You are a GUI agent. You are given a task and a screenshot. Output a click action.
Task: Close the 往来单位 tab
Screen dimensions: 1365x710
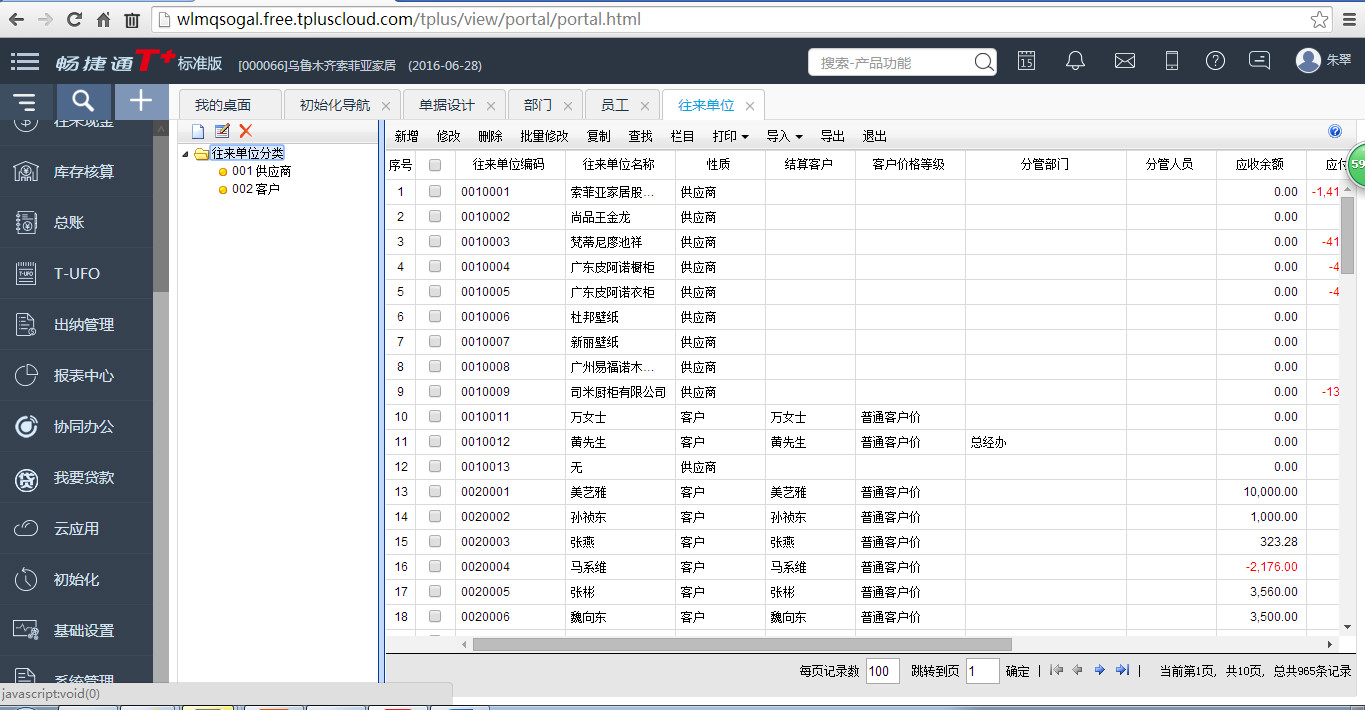coord(750,105)
